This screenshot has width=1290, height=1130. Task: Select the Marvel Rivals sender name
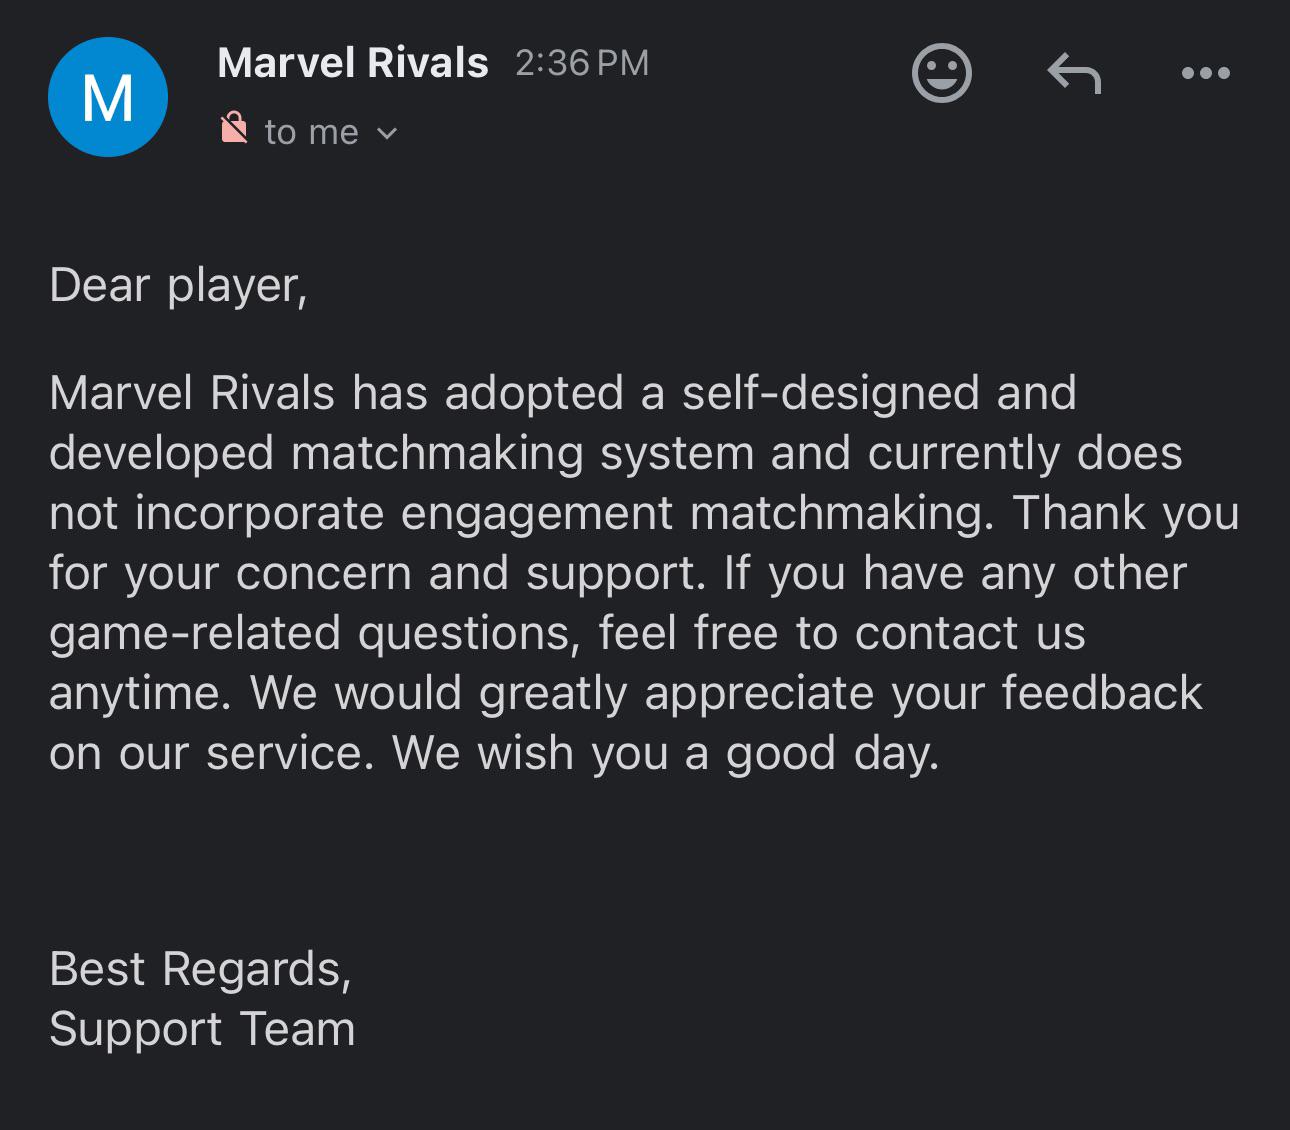[353, 63]
